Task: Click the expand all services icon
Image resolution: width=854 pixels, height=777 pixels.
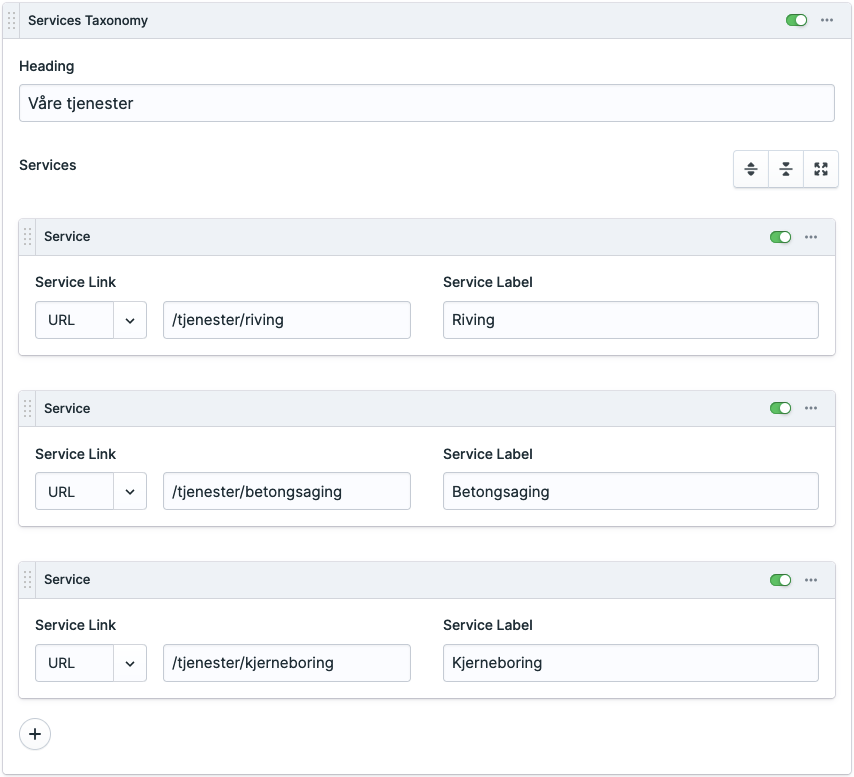Action: pyautogui.click(x=751, y=169)
